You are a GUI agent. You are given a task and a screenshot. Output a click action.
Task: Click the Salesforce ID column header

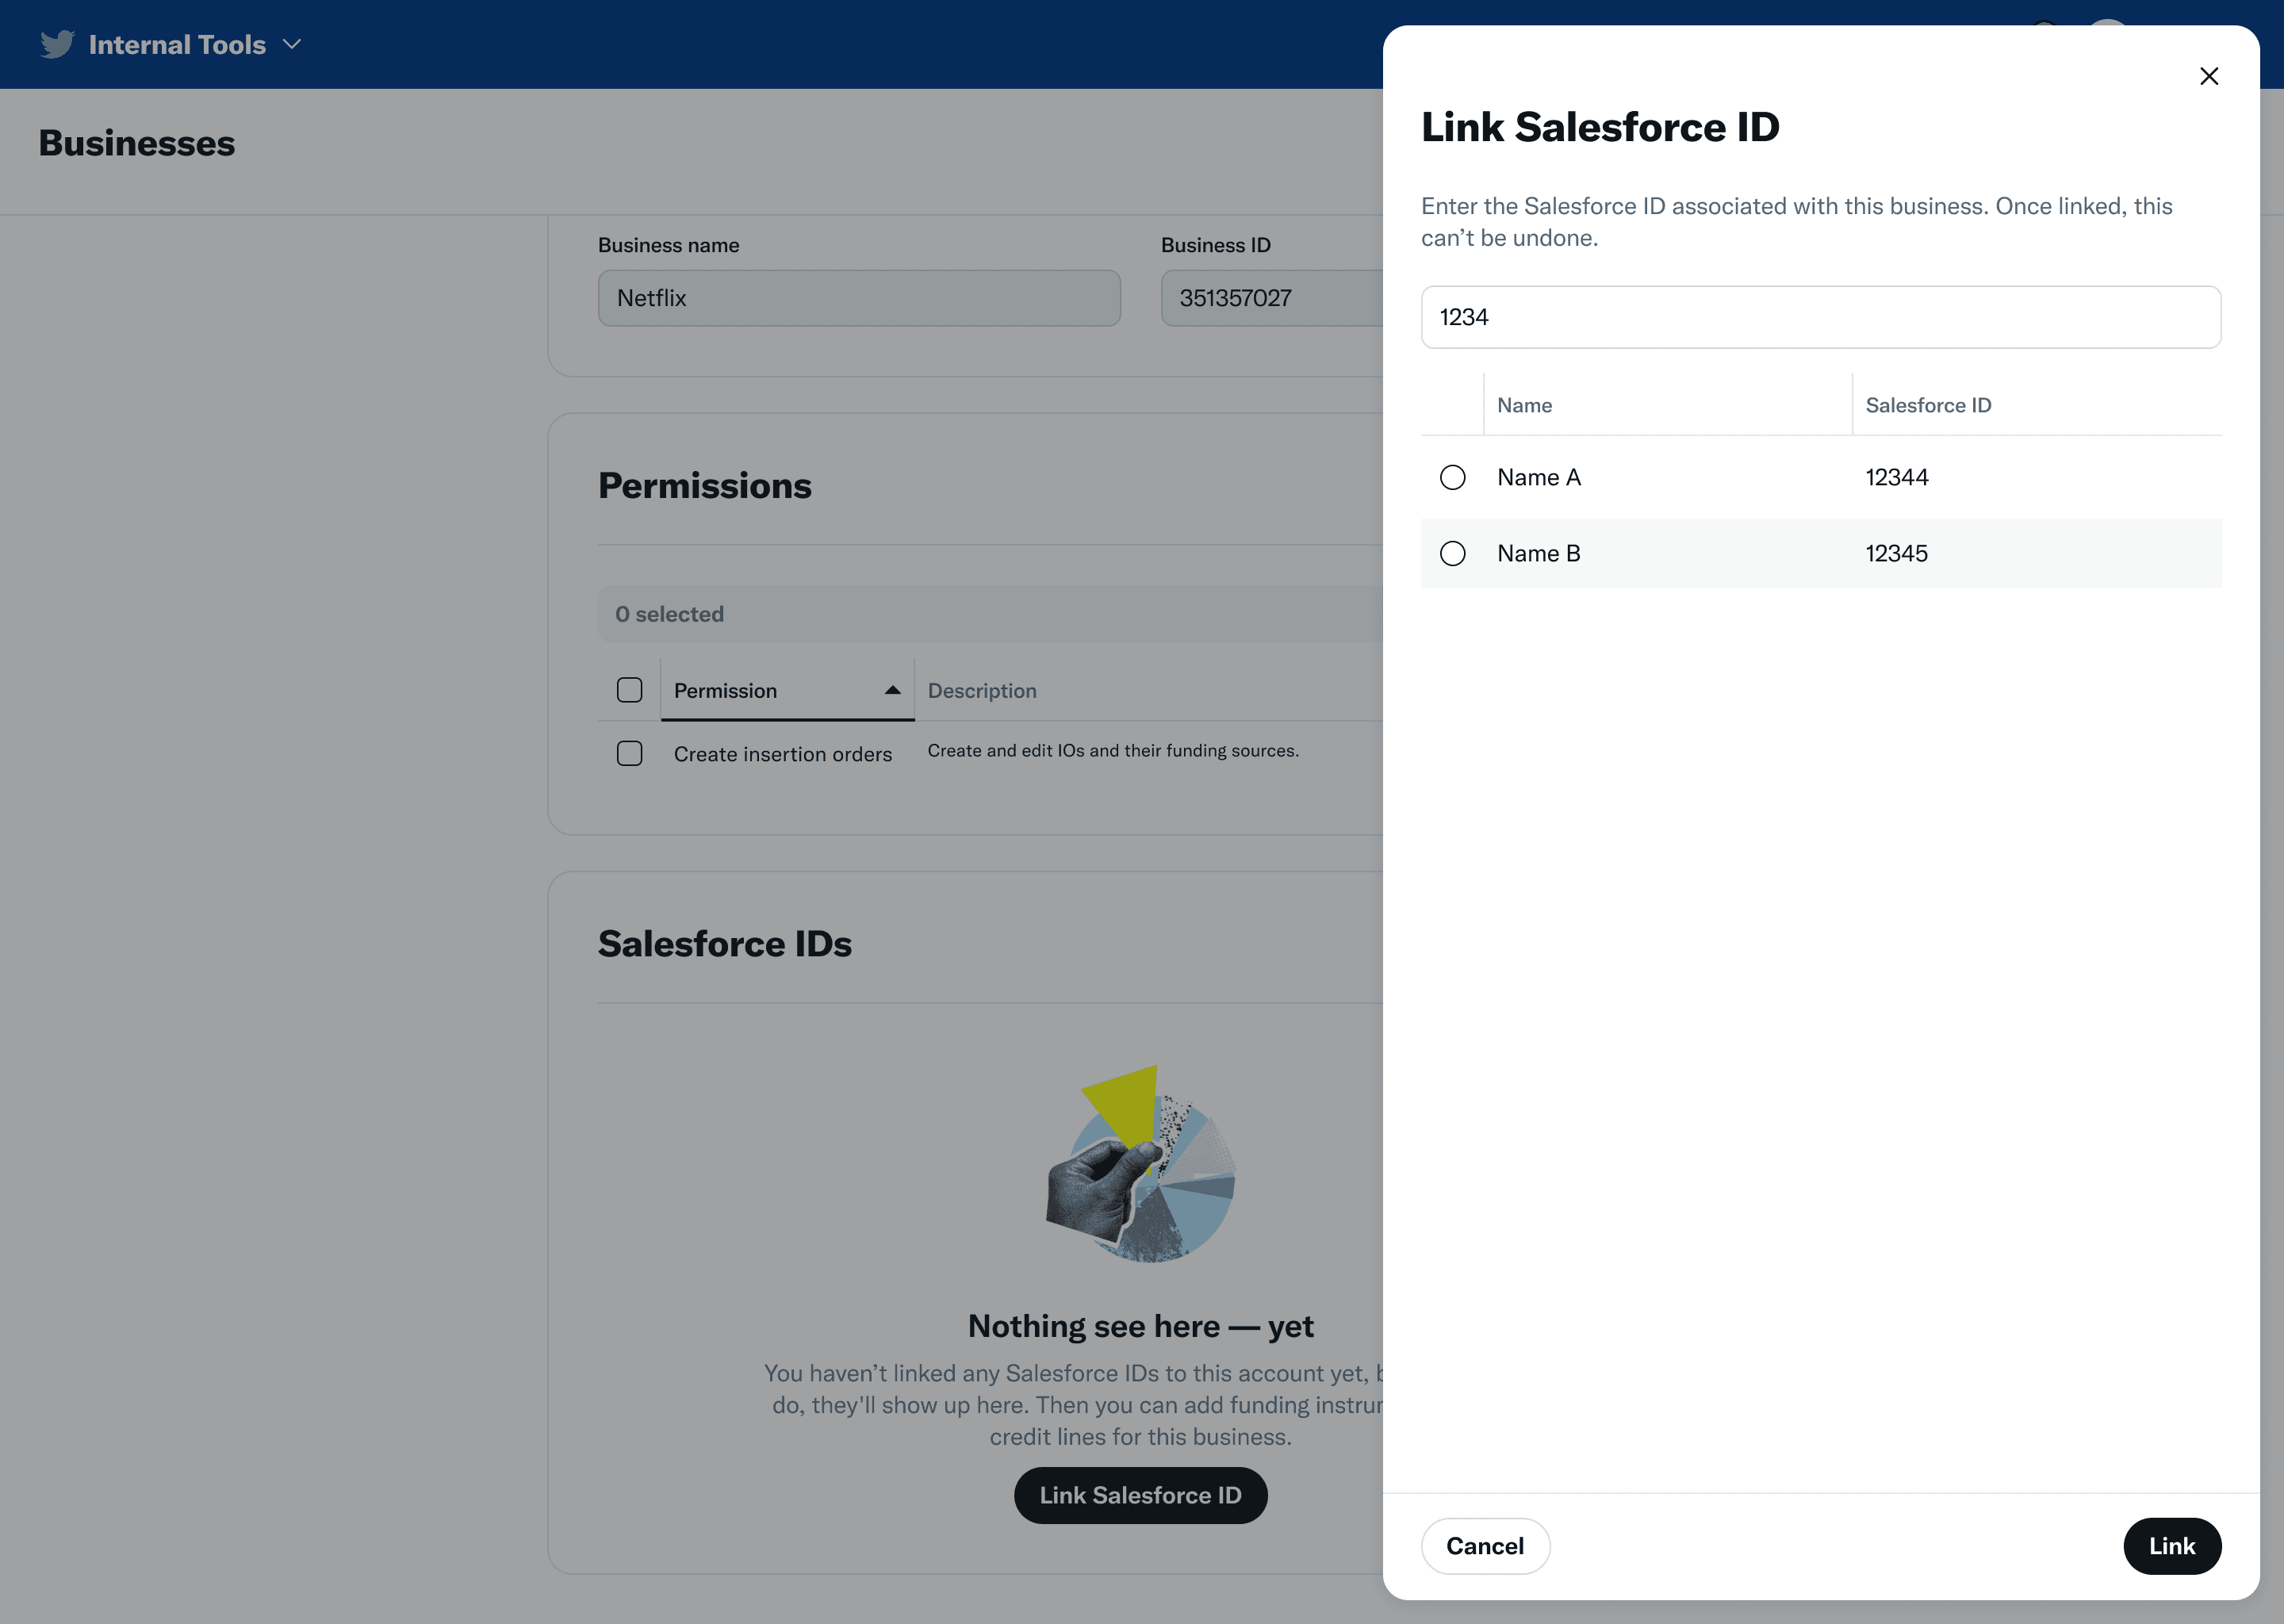[1928, 405]
